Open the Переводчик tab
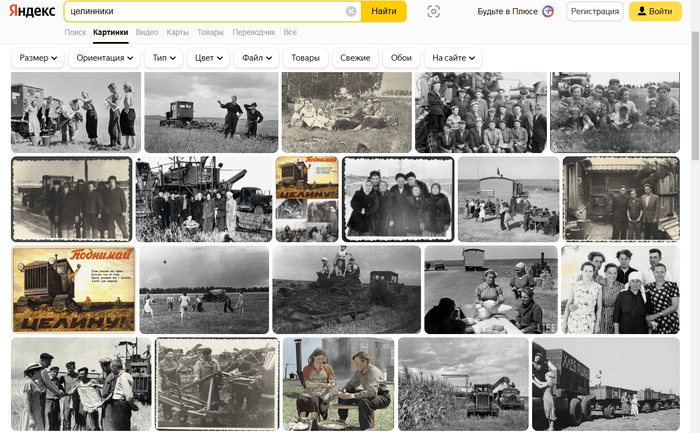 tap(253, 32)
